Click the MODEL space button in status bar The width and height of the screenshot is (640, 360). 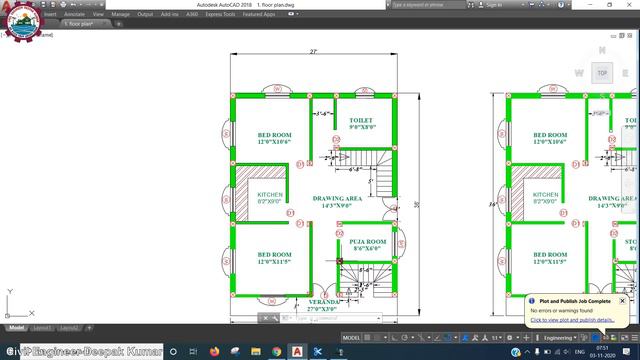pos(351,338)
